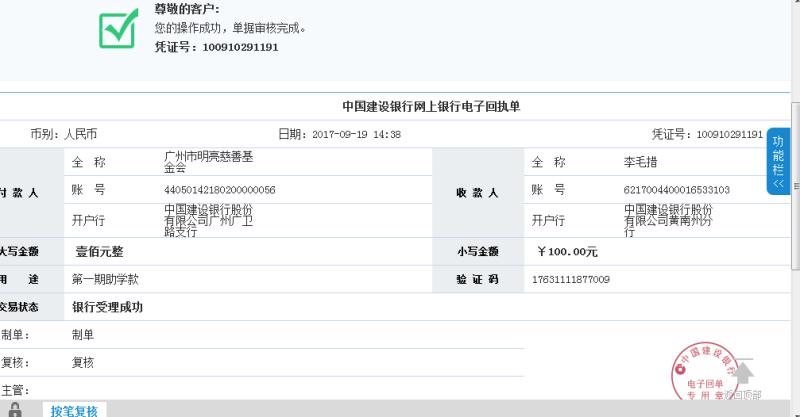Select payer bank 广州广卫路支行 cell
The width and height of the screenshot is (800, 417).
(208, 220)
